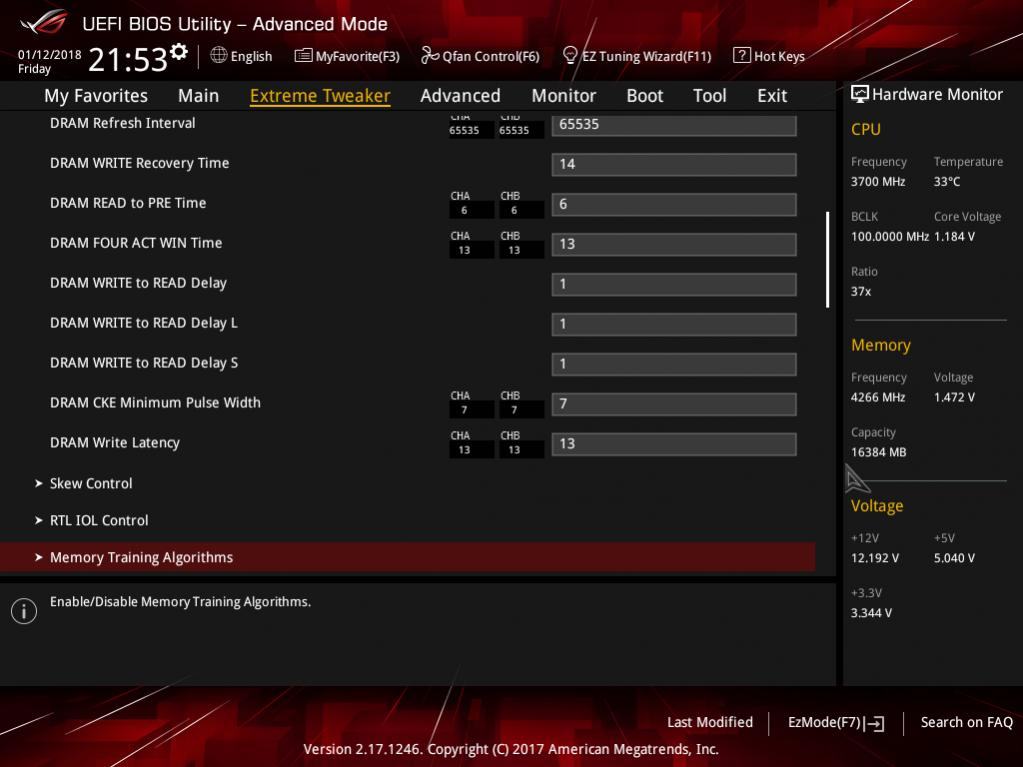This screenshot has height=767, width=1023.
Task: Select the Extreme Tweaker tab
Action: pyautogui.click(x=320, y=96)
